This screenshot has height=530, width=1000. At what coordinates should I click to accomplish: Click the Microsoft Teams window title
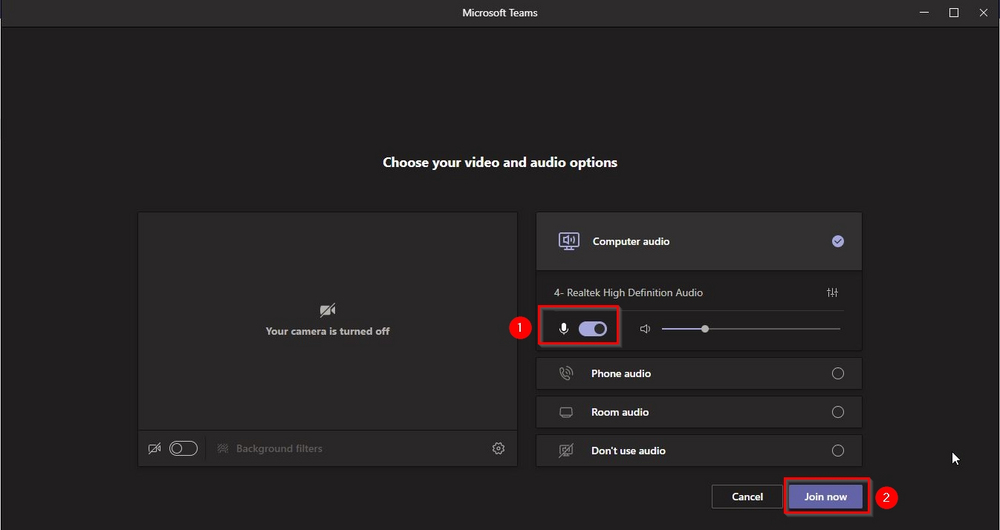pyautogui.click(x=500, y=13)
